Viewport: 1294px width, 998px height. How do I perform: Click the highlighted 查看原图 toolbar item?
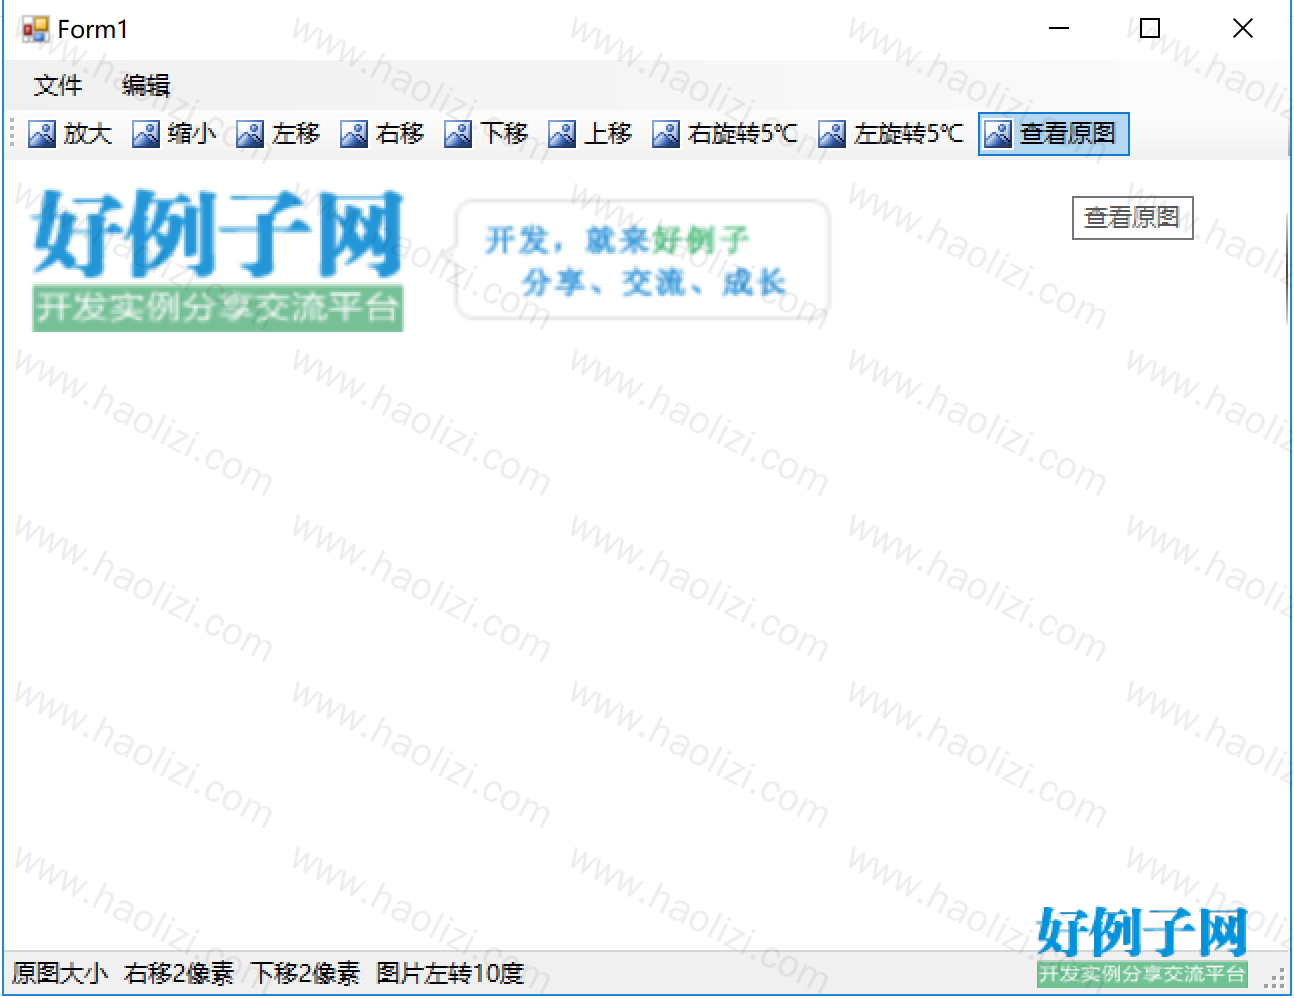coord(1054,134)
